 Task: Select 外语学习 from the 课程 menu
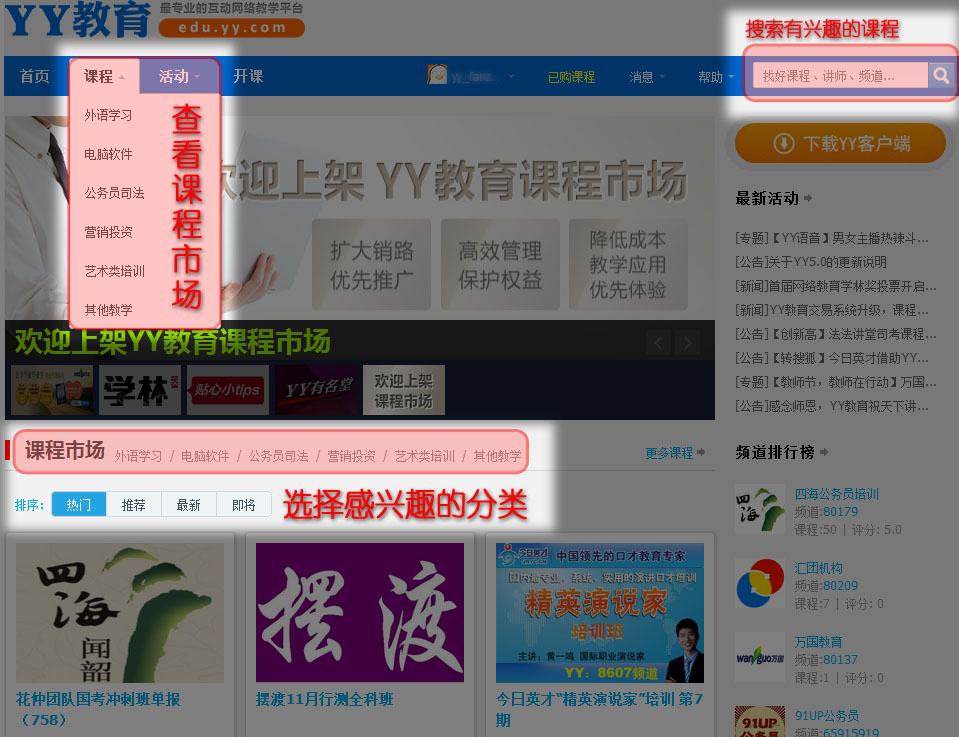pyautogui.click(x=108, y=115)
